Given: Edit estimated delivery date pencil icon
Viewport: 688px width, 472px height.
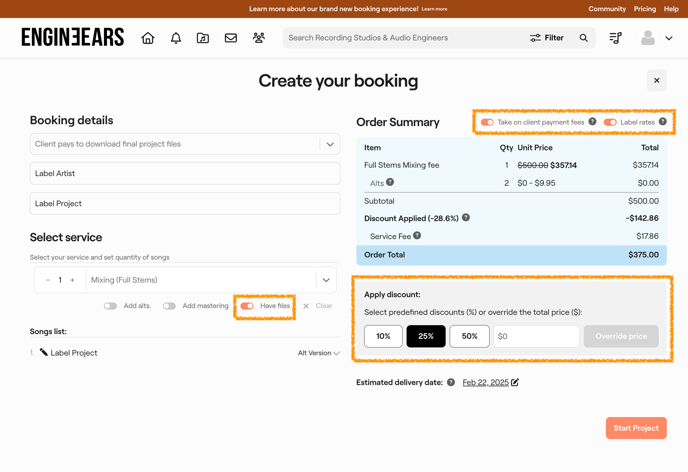Looking at the screenshot, I should point(515,382).
